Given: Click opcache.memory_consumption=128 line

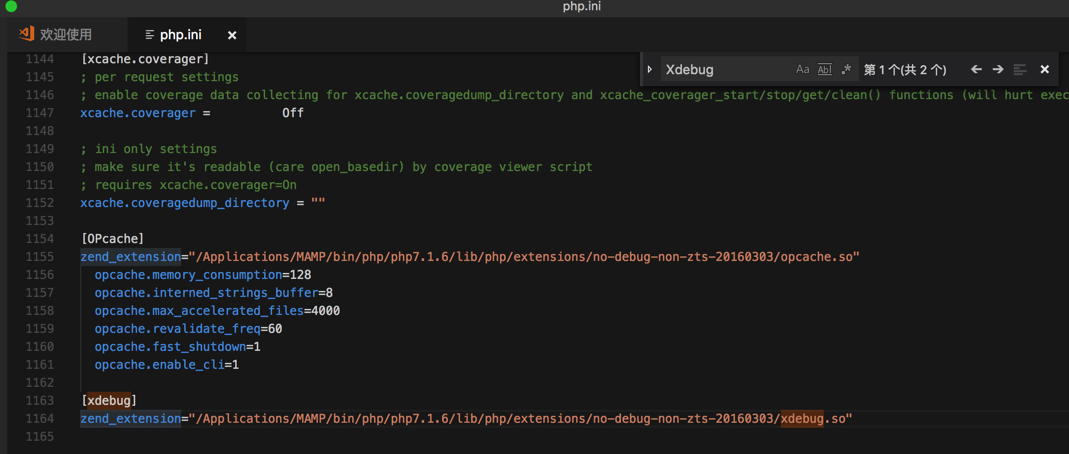Looking at the screenshot, I should click(x=203, y=275).
